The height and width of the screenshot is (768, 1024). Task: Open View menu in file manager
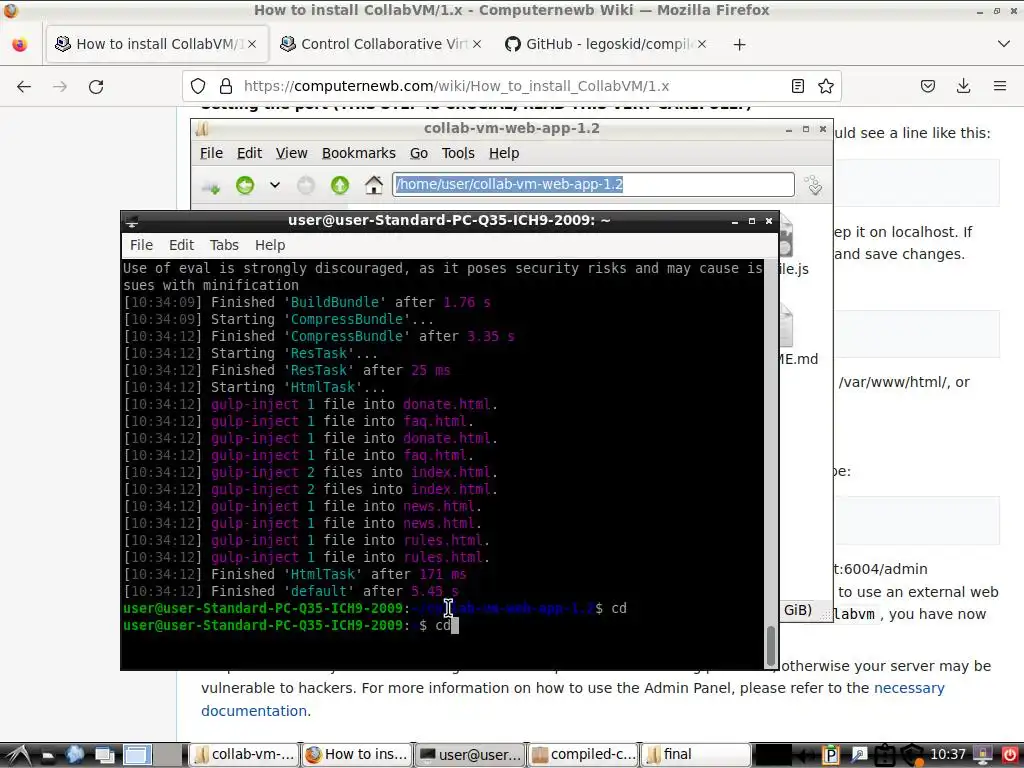point(291,153)
